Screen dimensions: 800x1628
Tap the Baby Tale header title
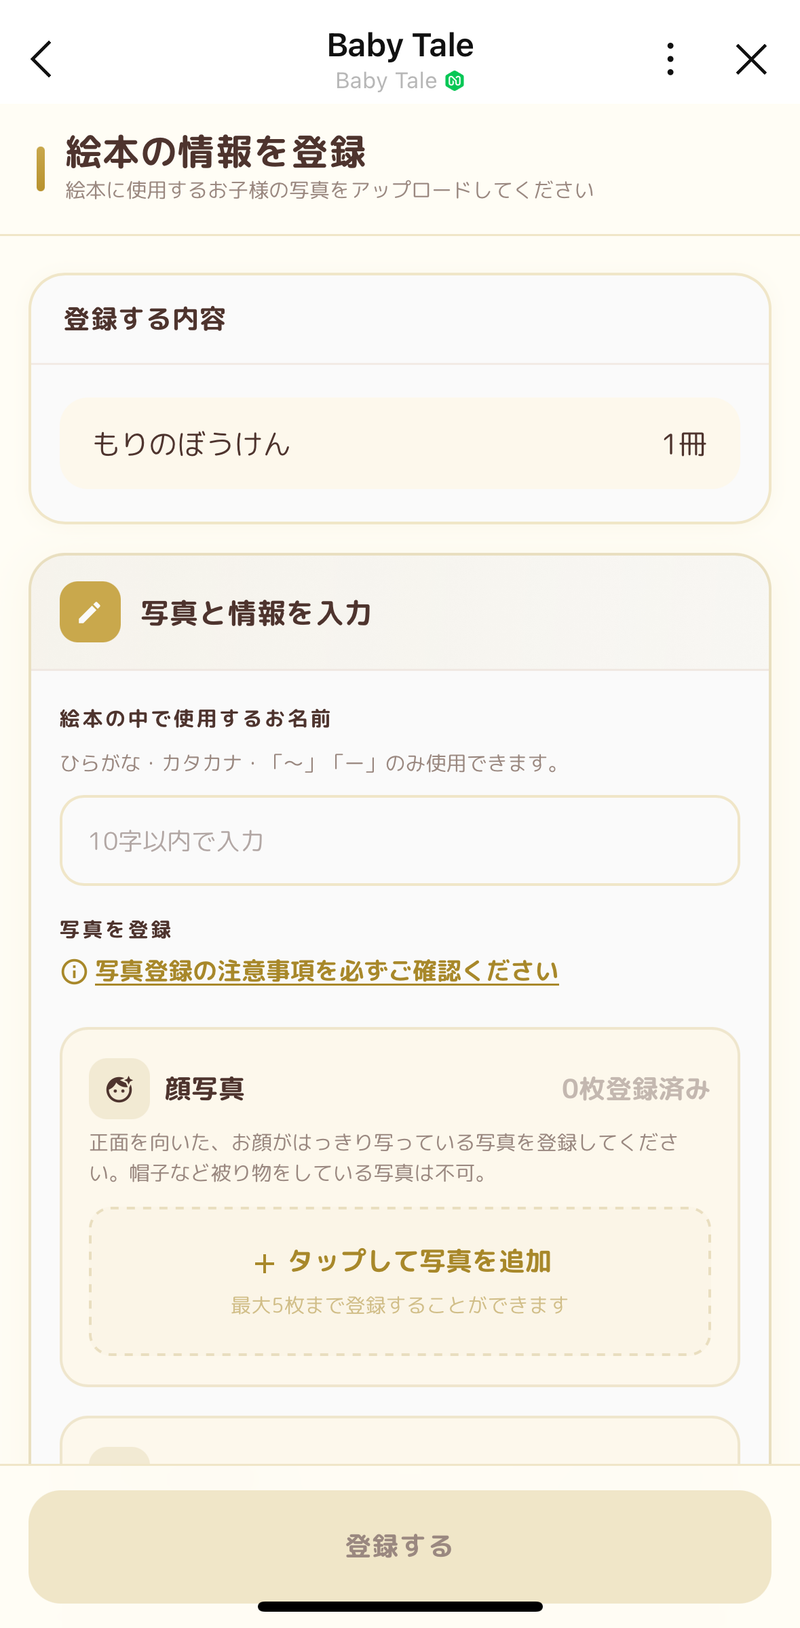click(x=400, y=46)
